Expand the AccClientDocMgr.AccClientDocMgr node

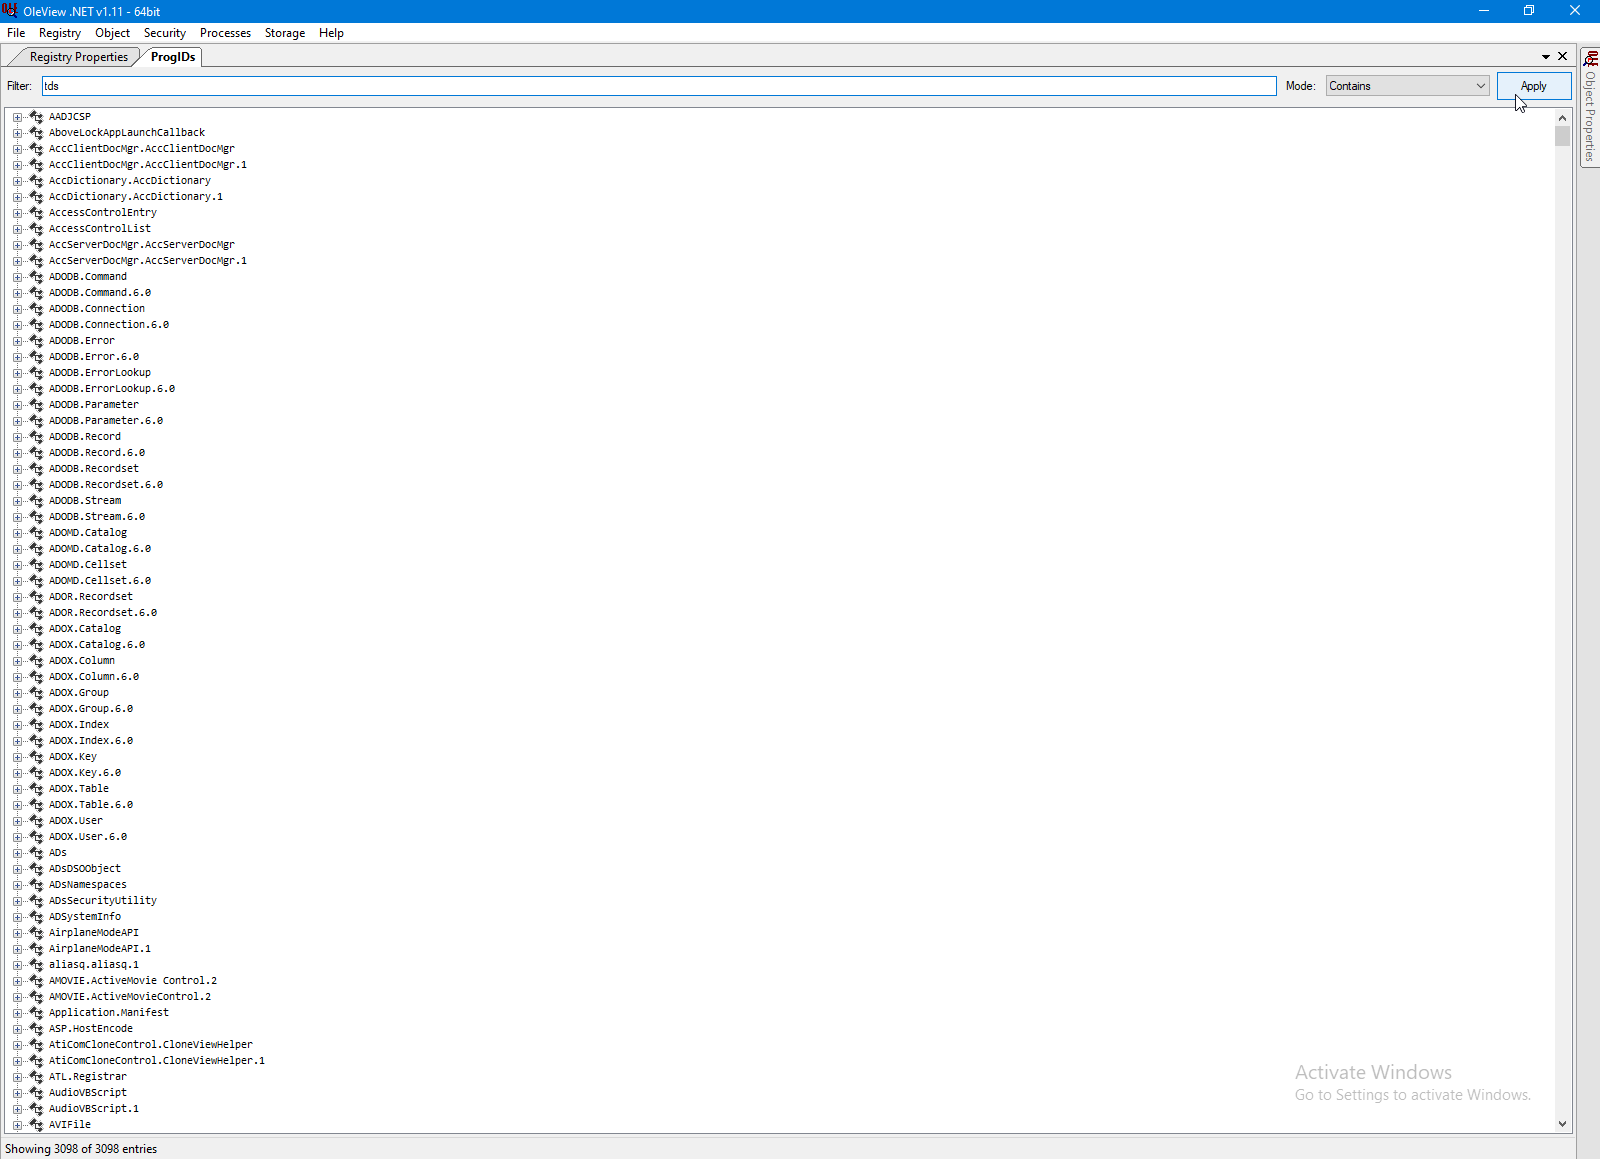(x=17, y=149)
